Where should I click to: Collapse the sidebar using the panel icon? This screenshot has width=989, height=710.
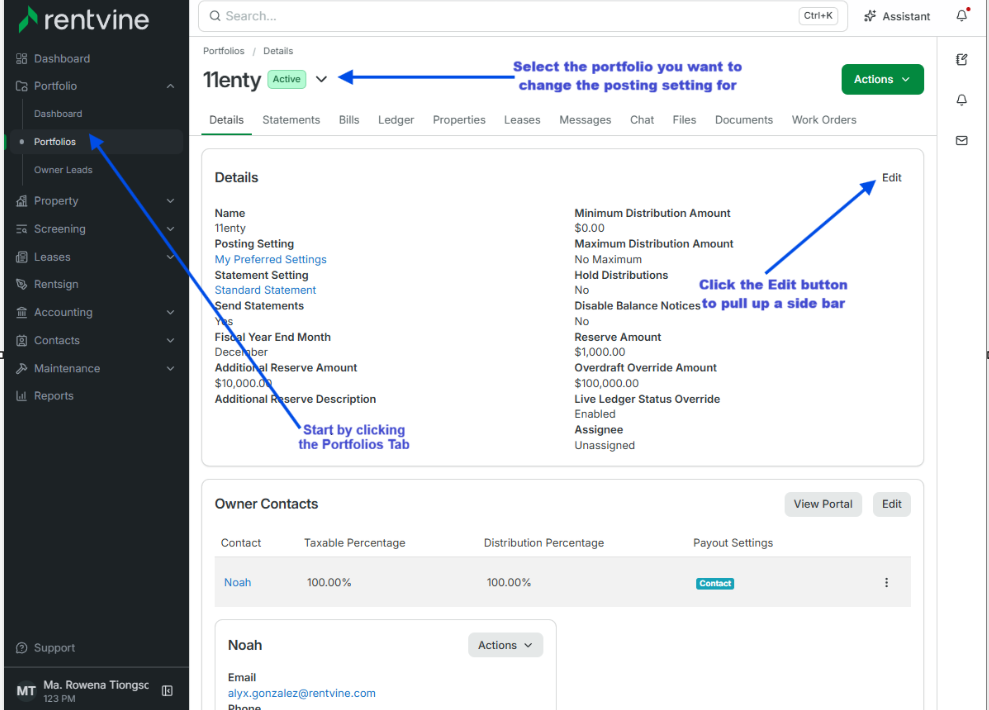pyautogui.click(x=167, y=690)
